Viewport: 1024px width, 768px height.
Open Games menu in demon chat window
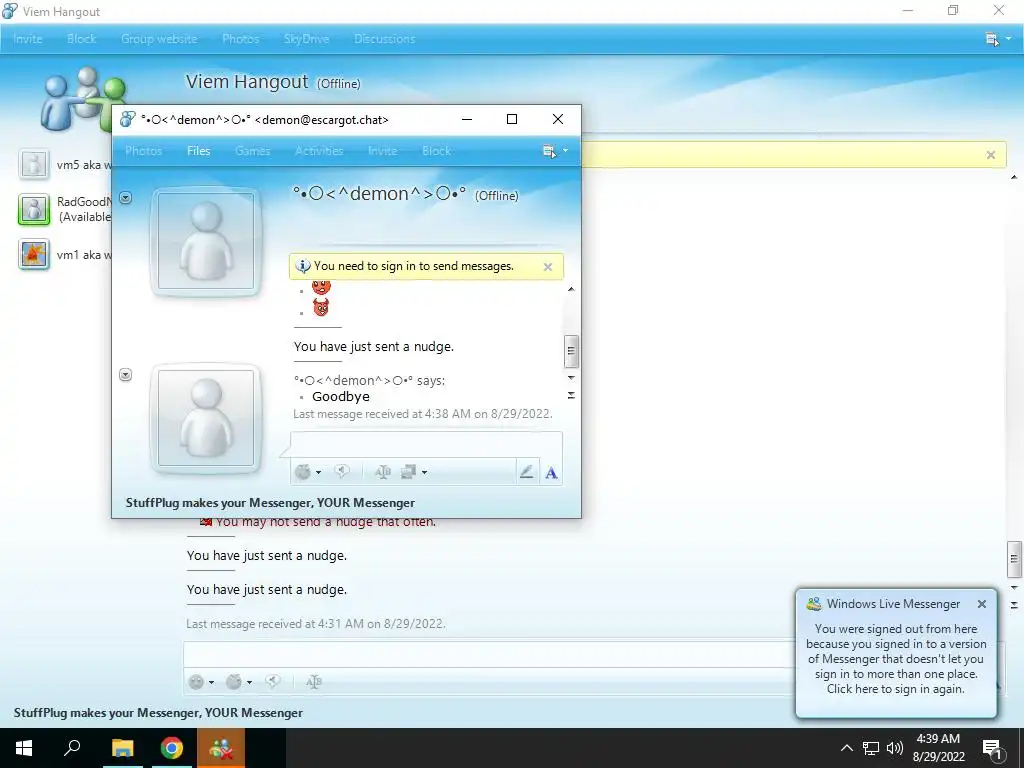[x=252, y=151]
